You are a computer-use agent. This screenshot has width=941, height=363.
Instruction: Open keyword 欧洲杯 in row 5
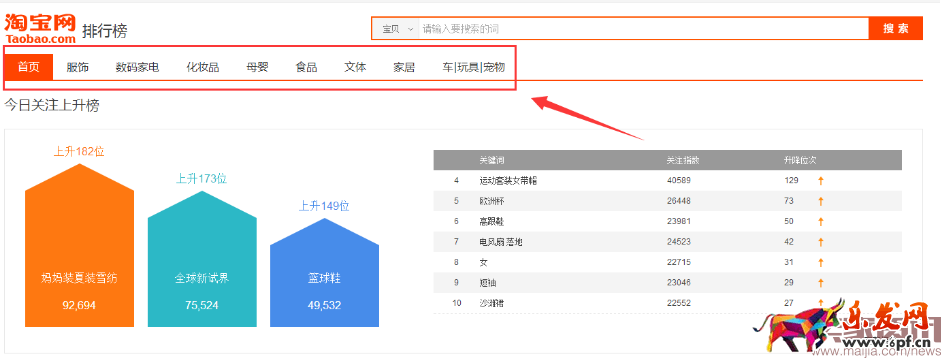coord(492,201)
